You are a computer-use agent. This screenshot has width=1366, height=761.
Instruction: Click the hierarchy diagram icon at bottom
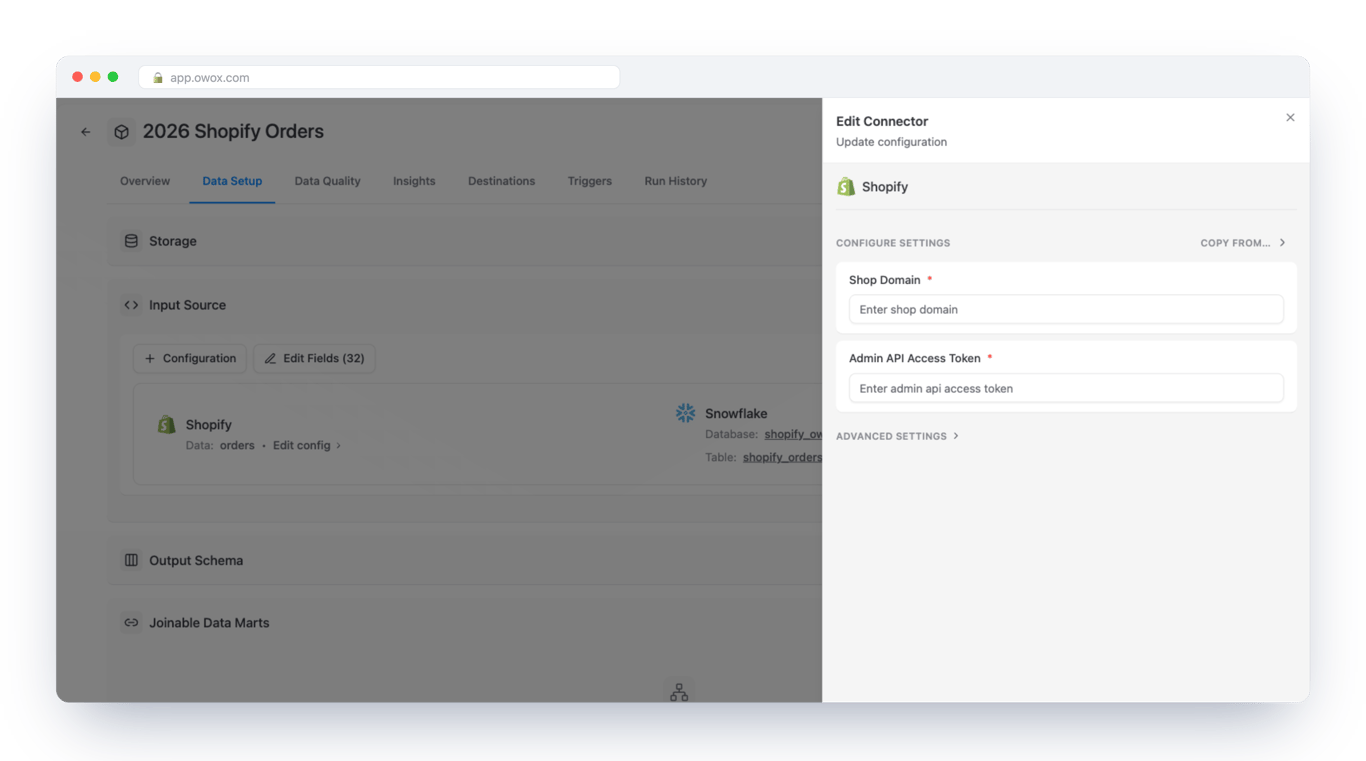(679, 692)
